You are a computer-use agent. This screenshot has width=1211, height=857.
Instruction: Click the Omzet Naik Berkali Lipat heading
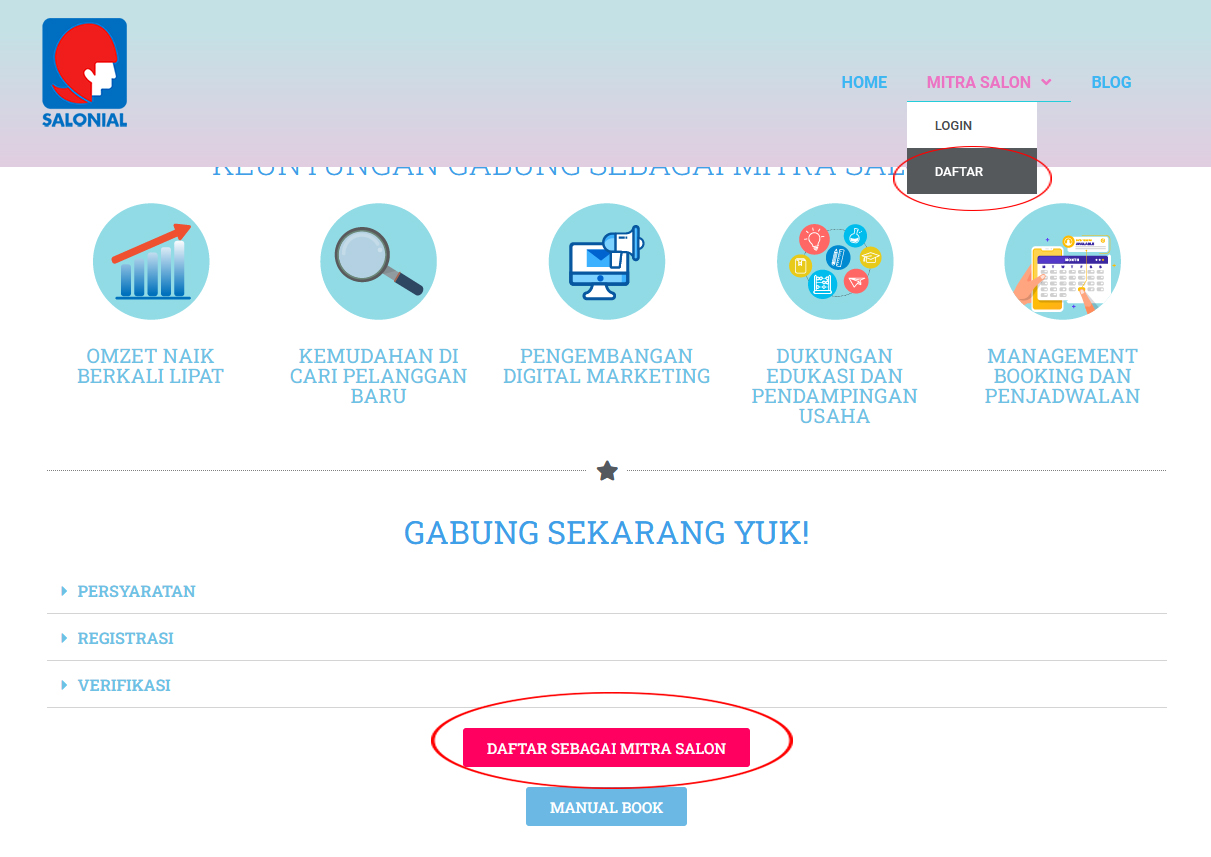tap(151, 366)
